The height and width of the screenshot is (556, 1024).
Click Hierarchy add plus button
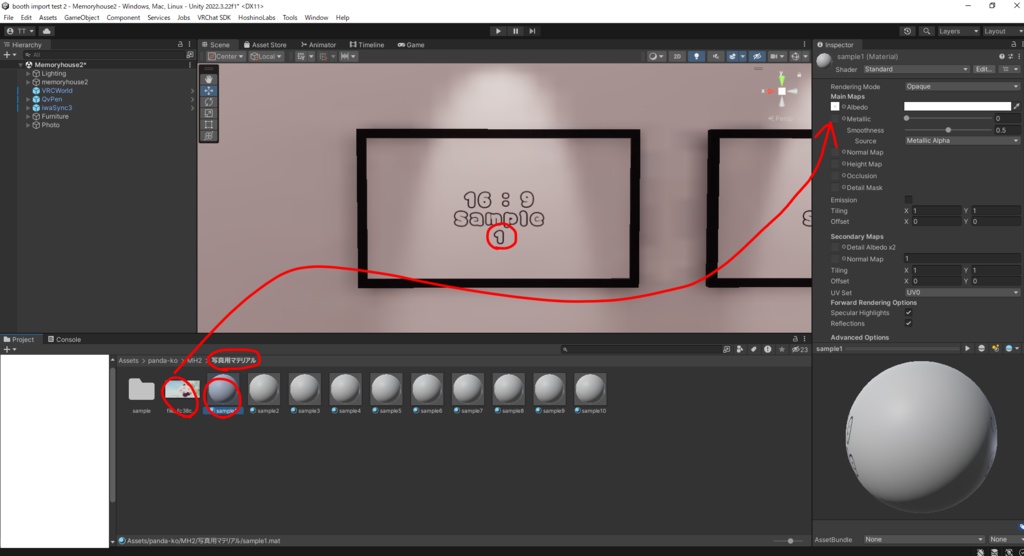tap(9, 55)
